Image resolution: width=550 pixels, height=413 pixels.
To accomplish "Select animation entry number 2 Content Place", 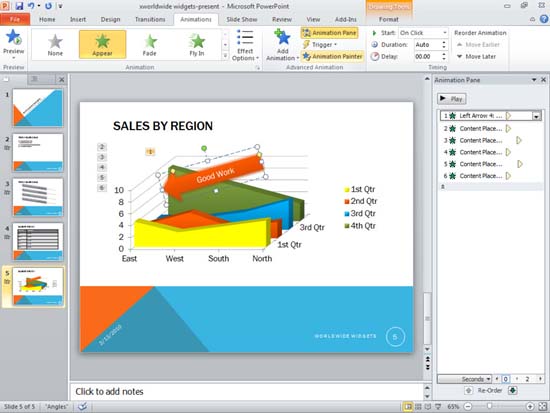I will pos(490,128).
